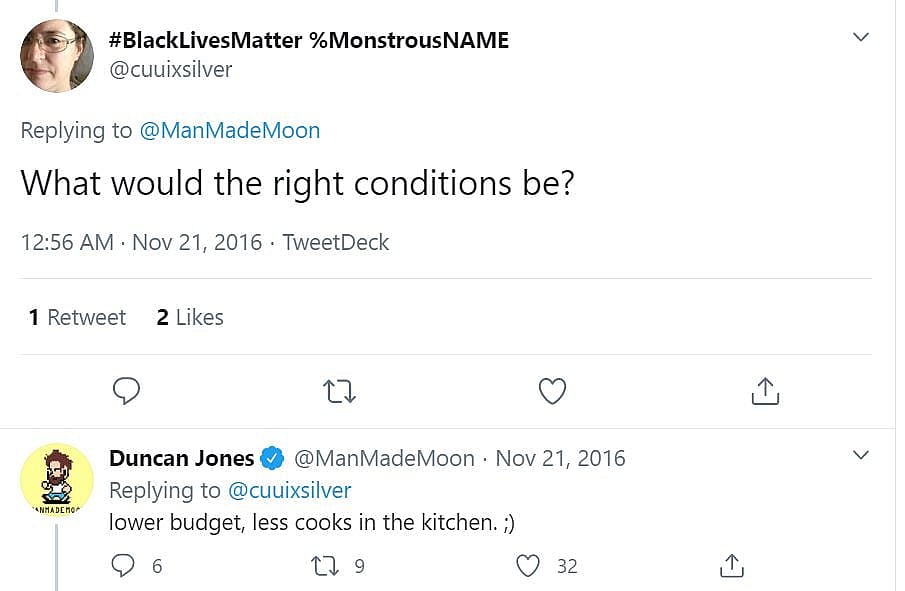Open cuuixsilver profile picture
905x591 pixels.
click(57, 55)
